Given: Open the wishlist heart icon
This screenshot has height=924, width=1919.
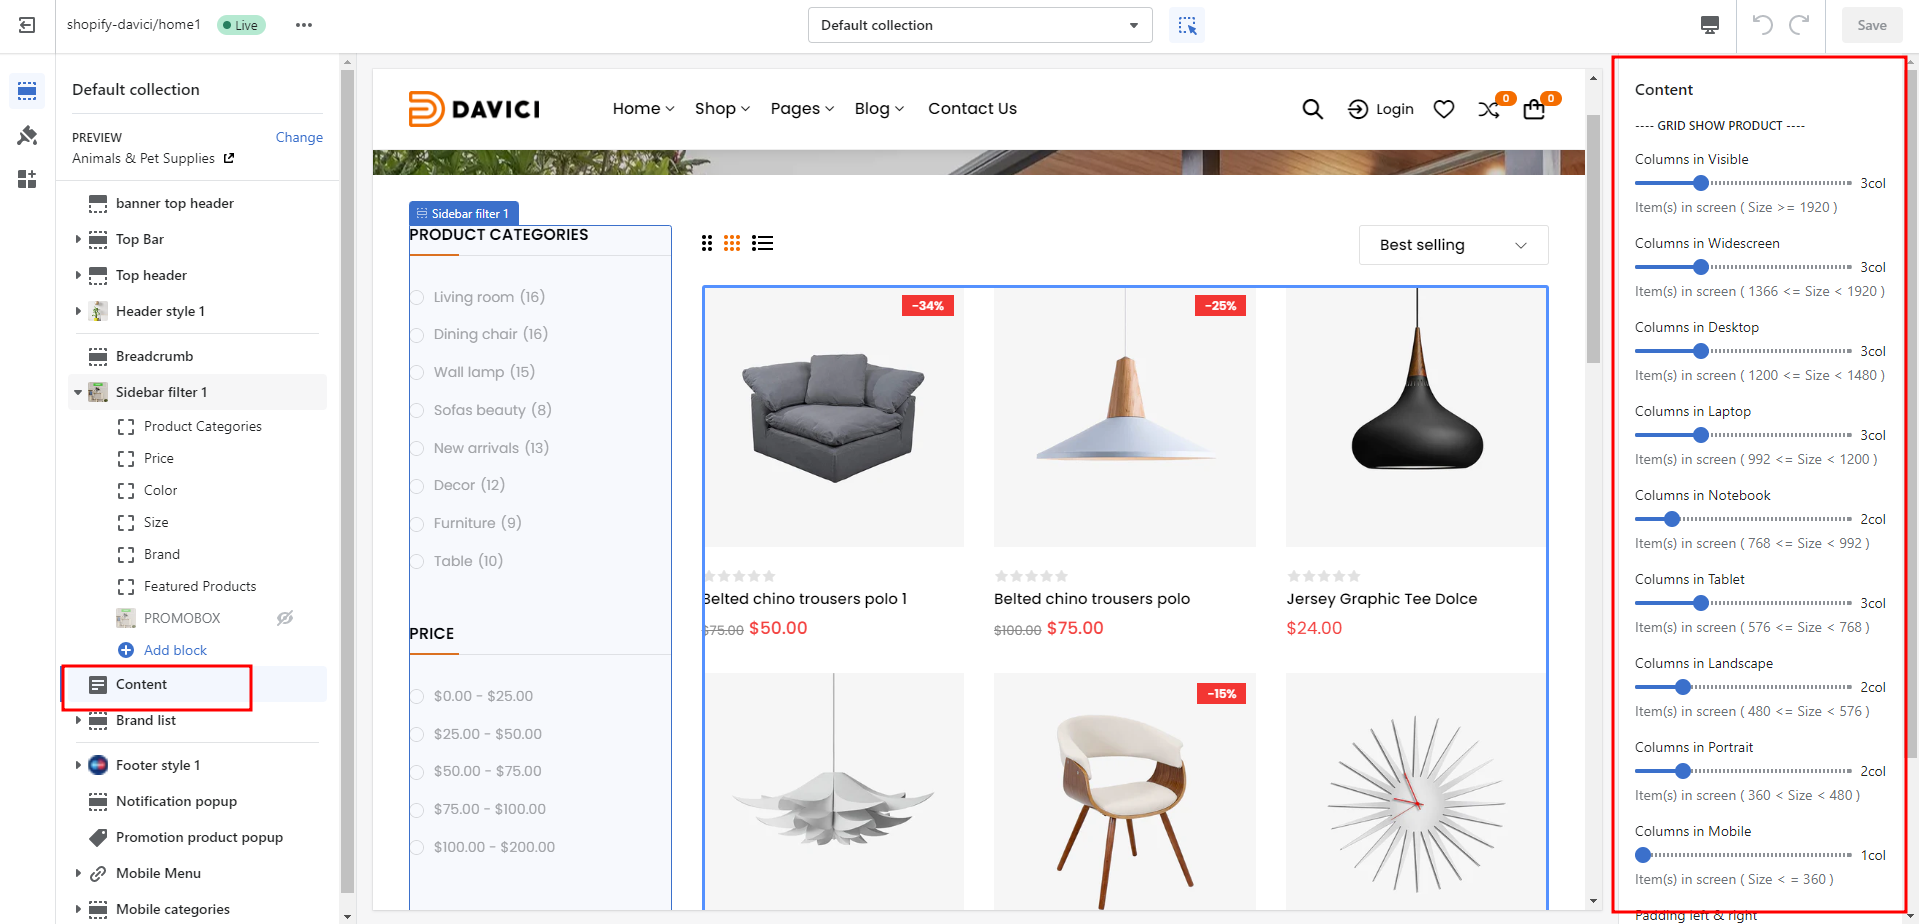Looking at the screenshot, I should [1443, 109].
